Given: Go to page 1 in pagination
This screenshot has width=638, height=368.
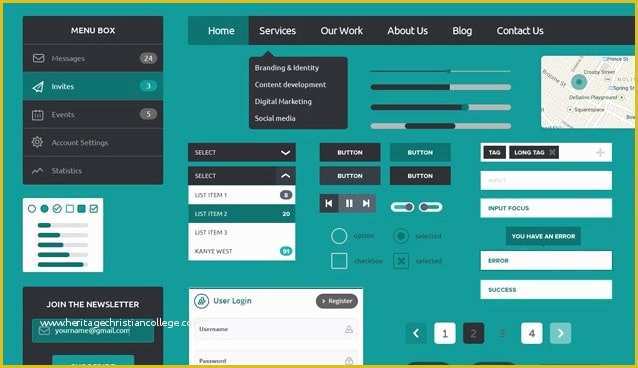Looking at the screenshot, I should pyautogui.click(x=445, y=333).
